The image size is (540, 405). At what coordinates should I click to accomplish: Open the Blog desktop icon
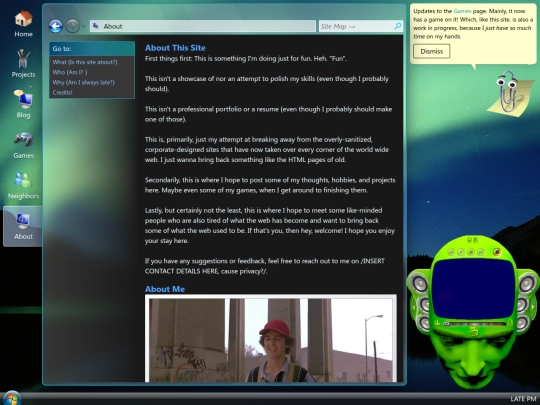click(x=23, y=104)
